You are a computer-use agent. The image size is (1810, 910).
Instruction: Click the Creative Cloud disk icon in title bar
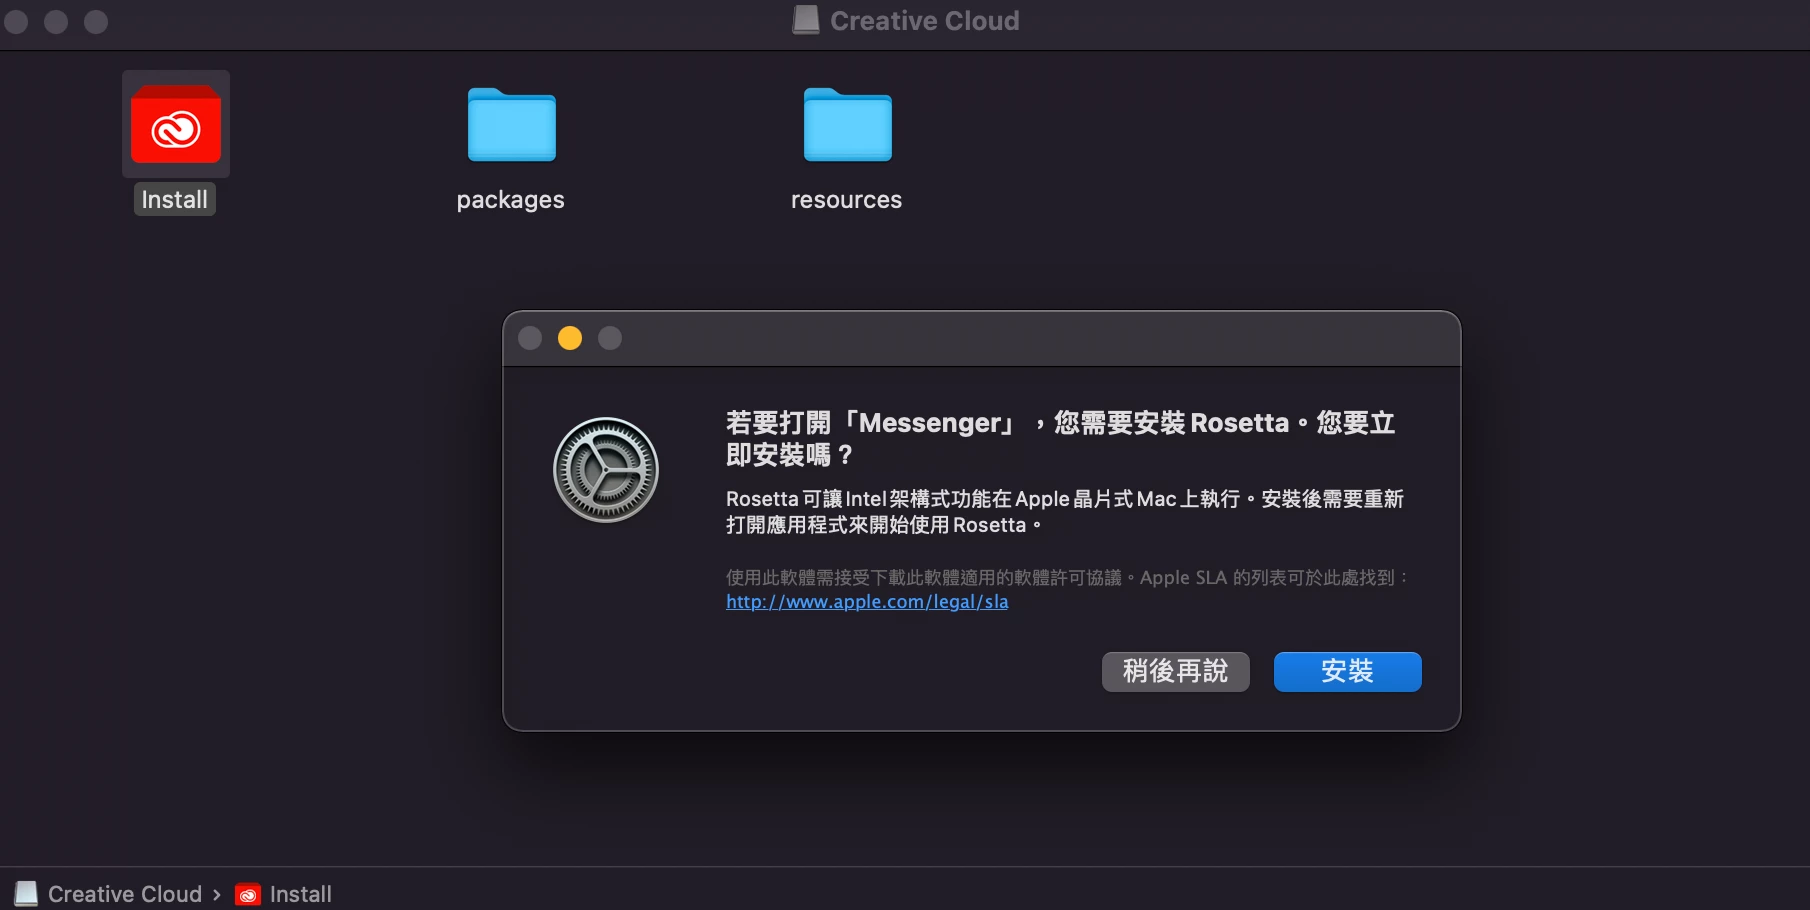[806, 20]
